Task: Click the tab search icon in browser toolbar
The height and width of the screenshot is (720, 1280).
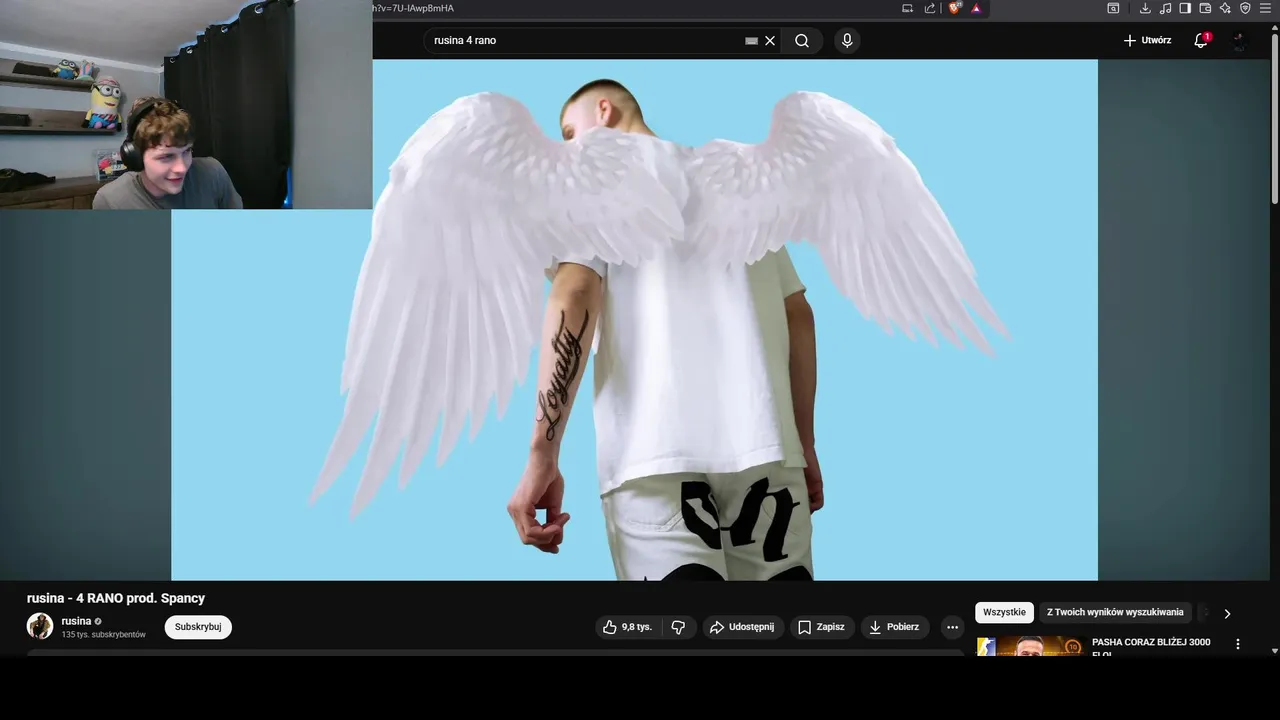Action: coord(1113,8)
